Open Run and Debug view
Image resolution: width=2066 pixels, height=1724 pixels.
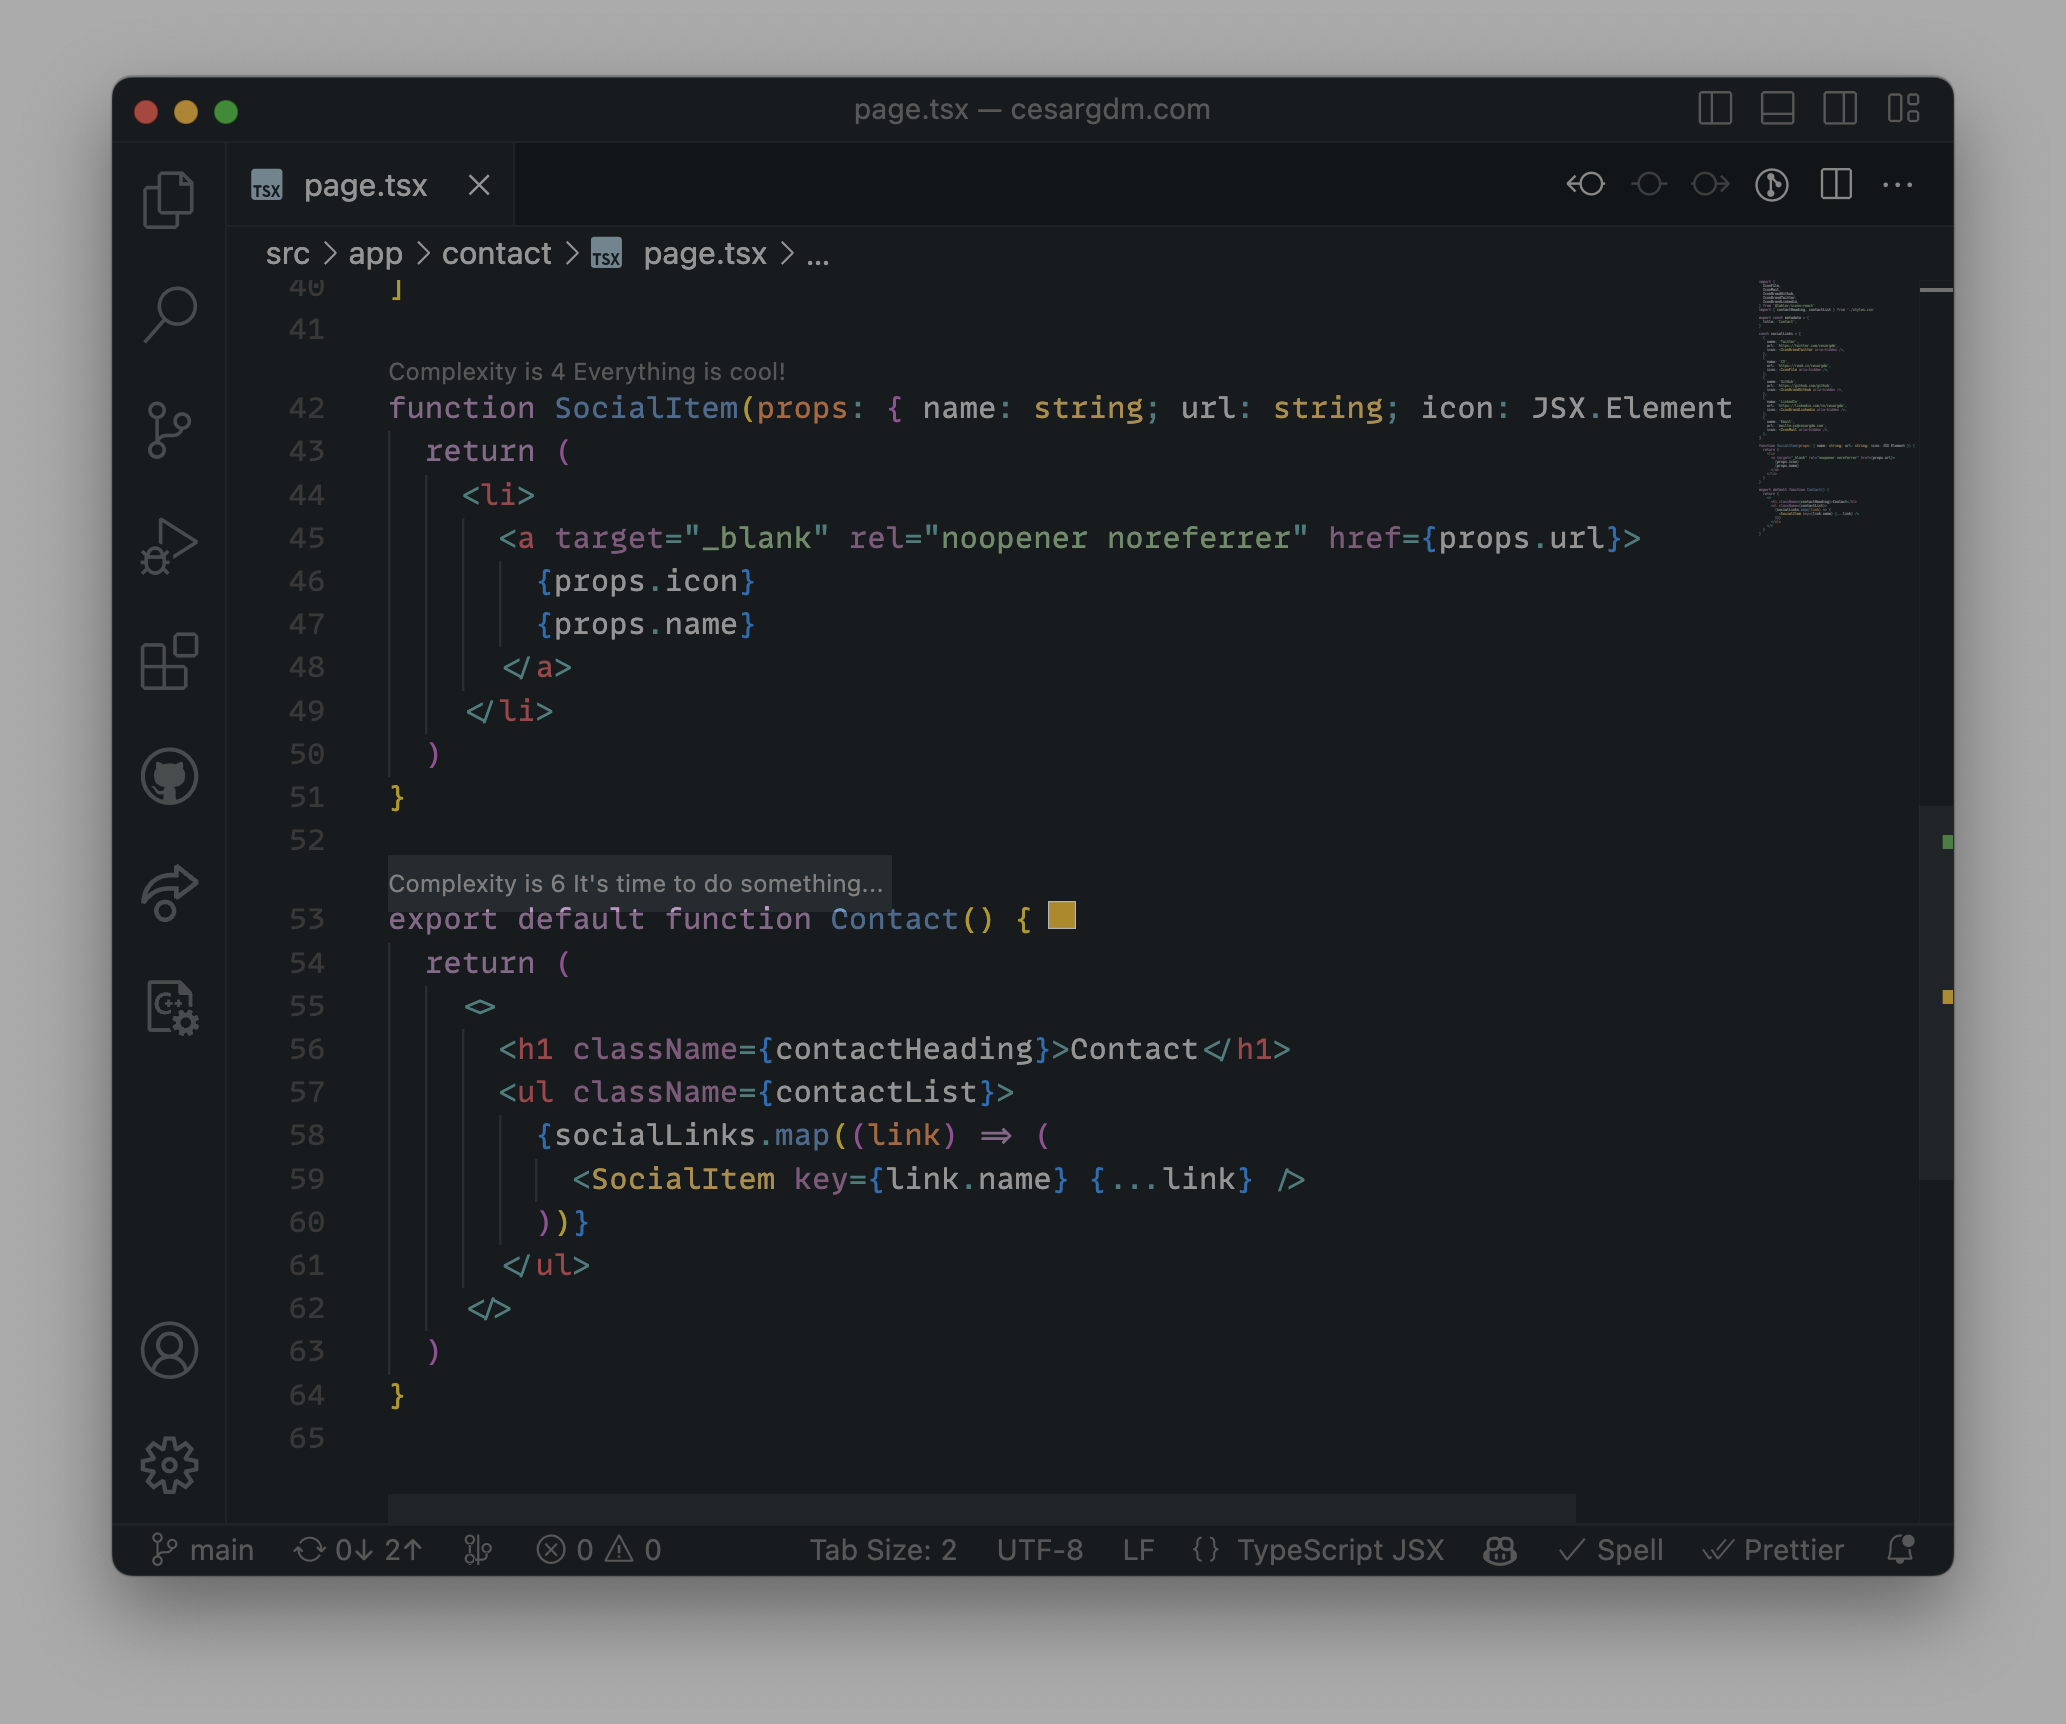point(169,546)
